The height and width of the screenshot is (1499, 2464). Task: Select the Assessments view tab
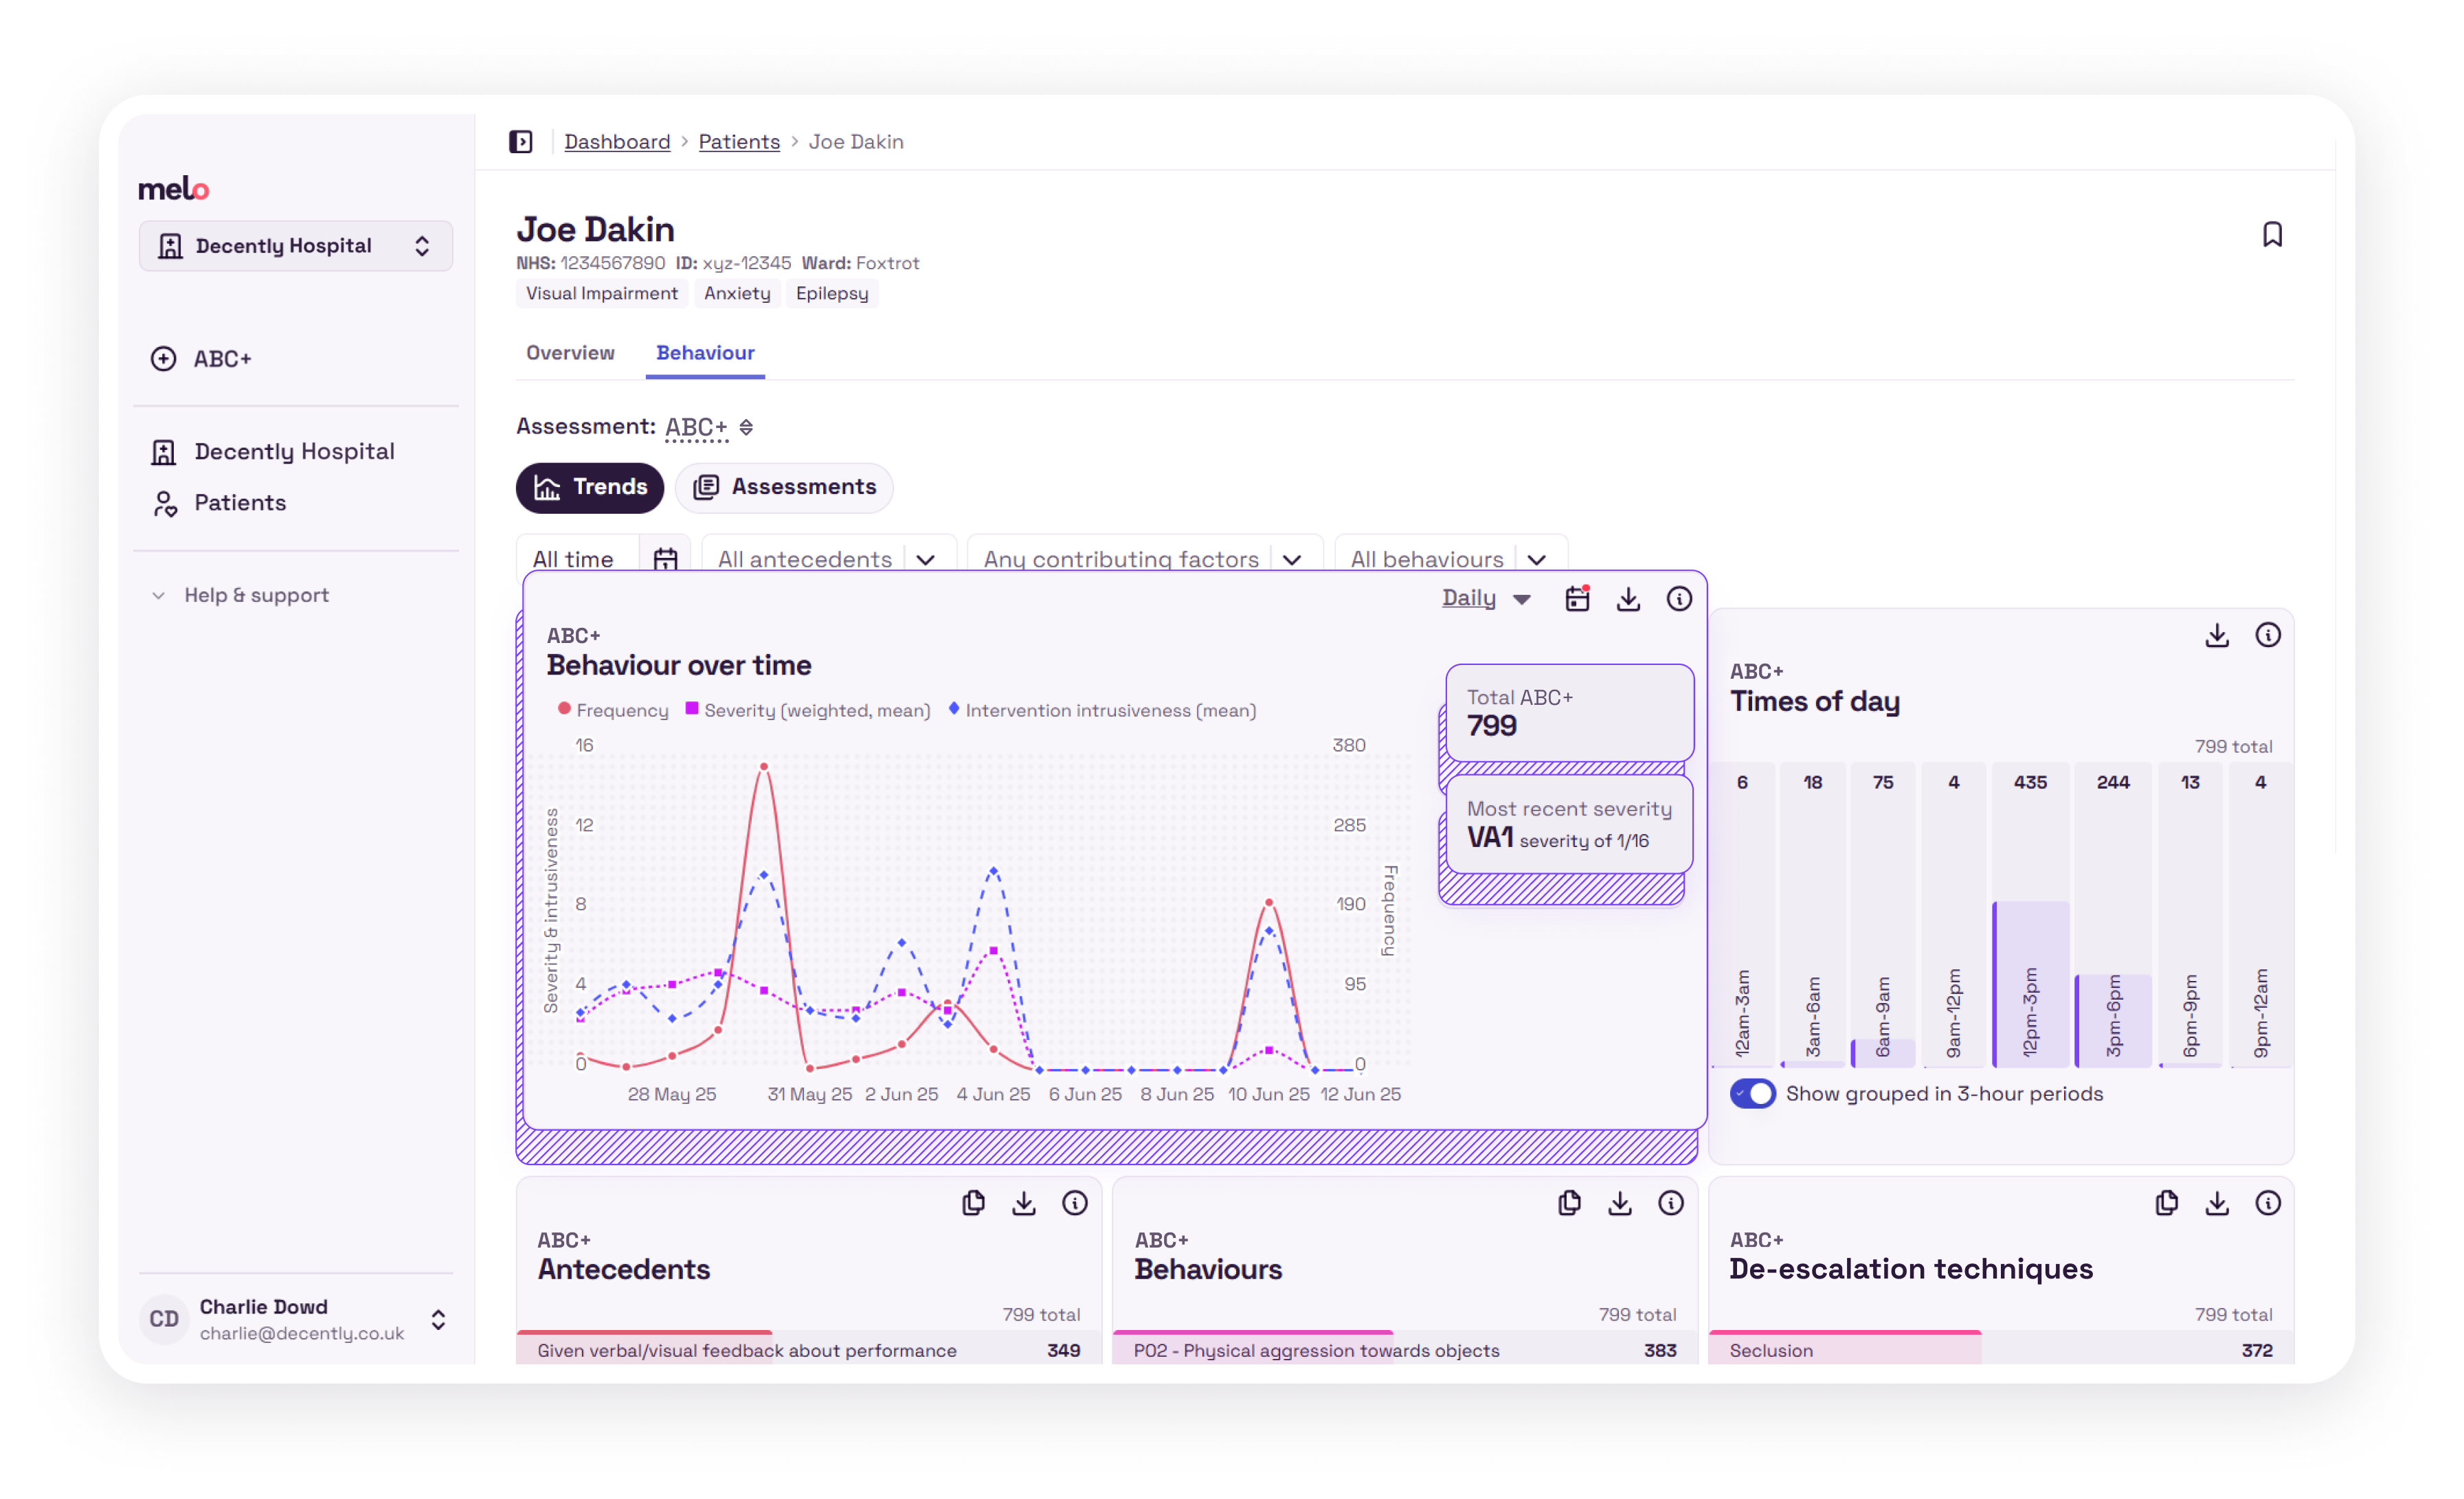point(784,487)
